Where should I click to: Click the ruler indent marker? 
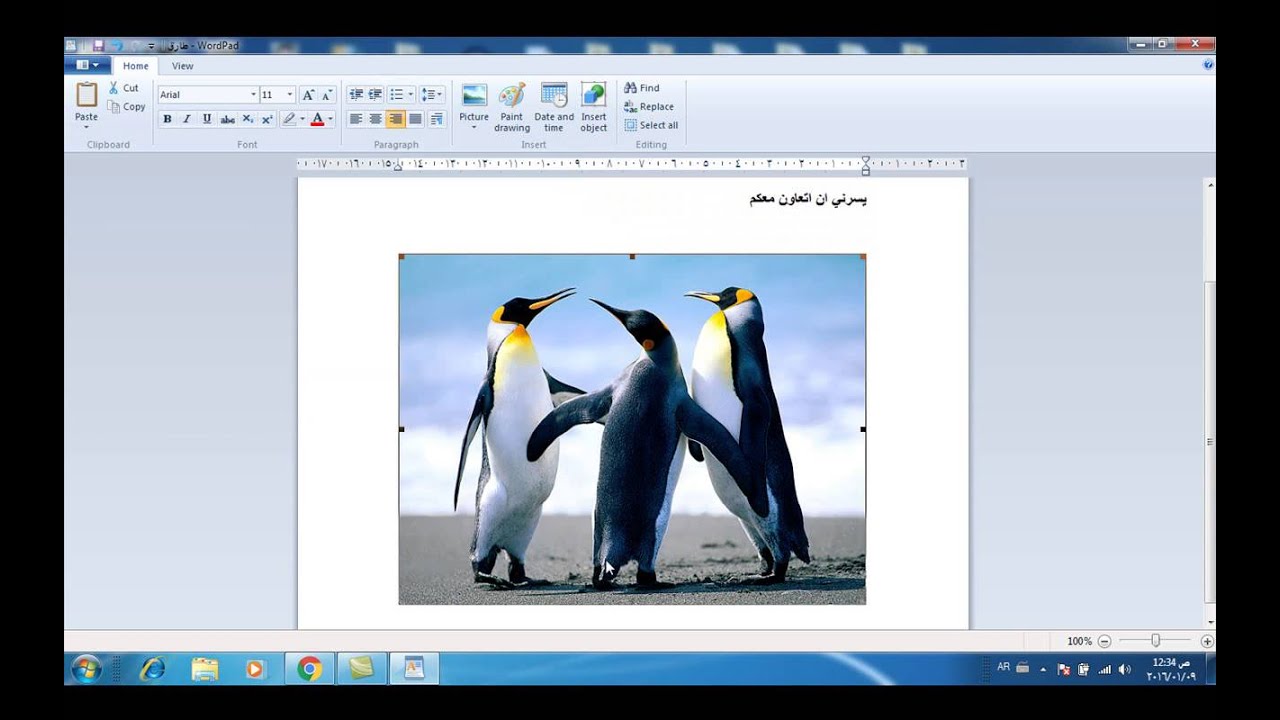866,165
